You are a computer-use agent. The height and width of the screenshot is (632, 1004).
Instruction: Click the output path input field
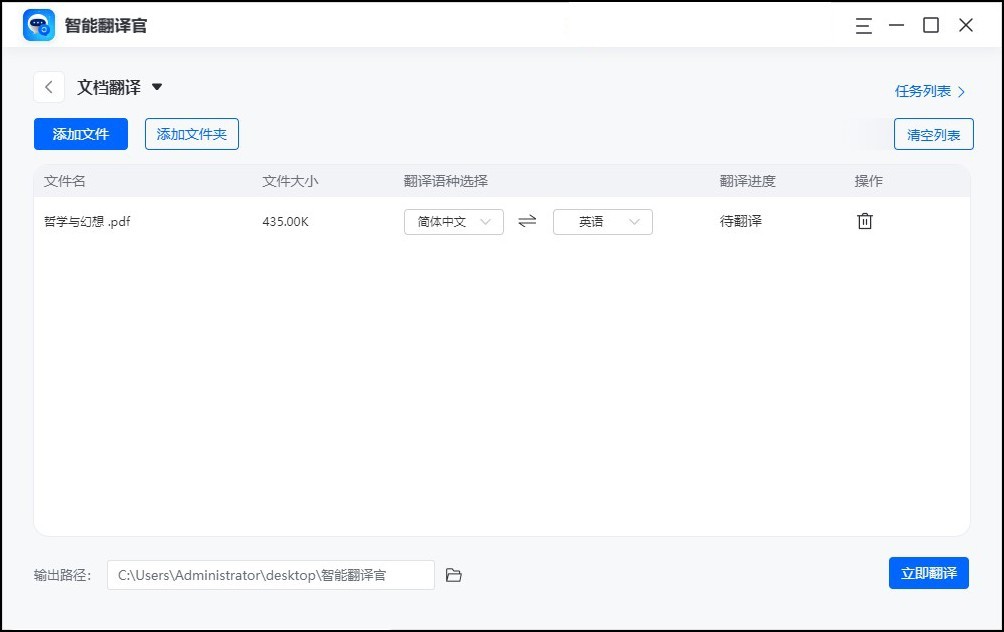(270, 574)
